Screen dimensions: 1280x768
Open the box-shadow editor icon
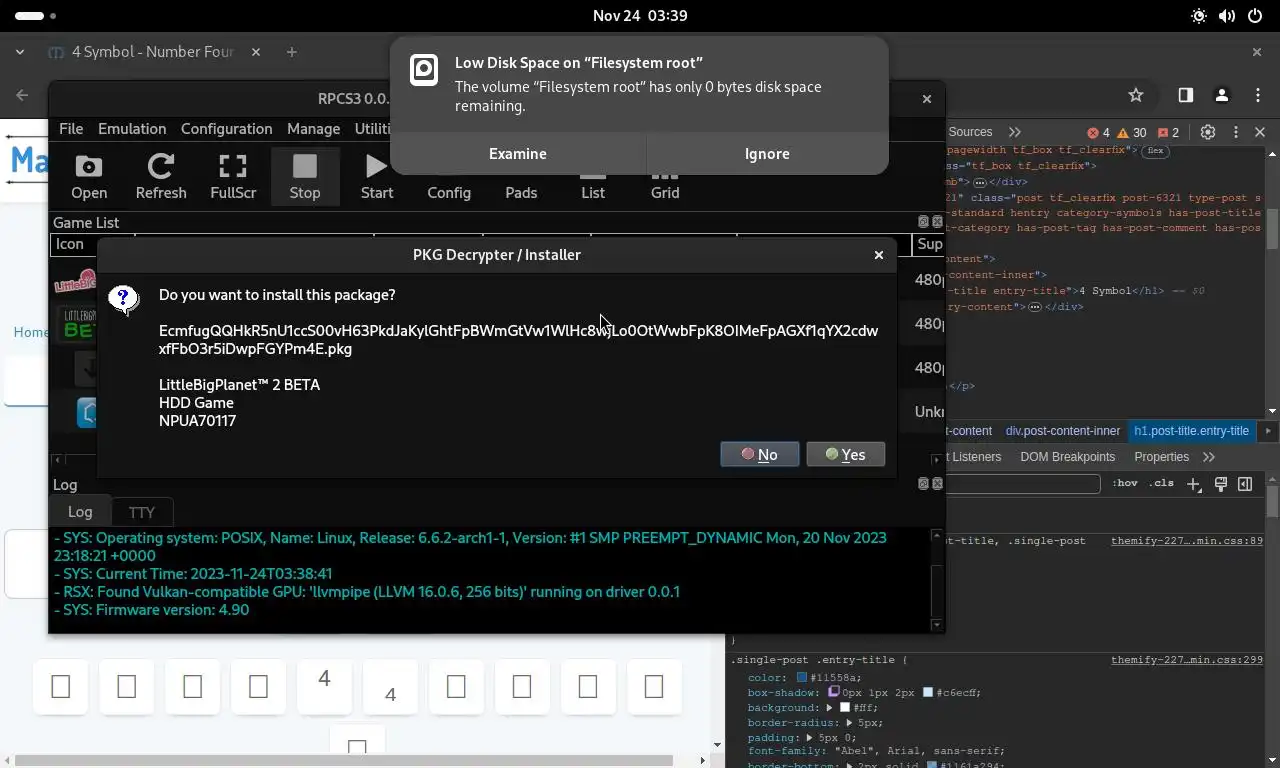click(x=832, y=692)
